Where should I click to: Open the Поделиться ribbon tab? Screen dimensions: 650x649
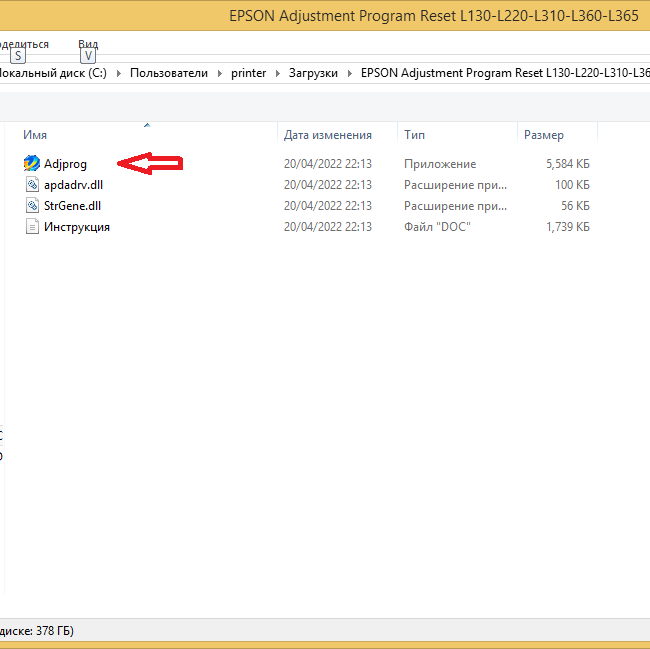(24, 44)
